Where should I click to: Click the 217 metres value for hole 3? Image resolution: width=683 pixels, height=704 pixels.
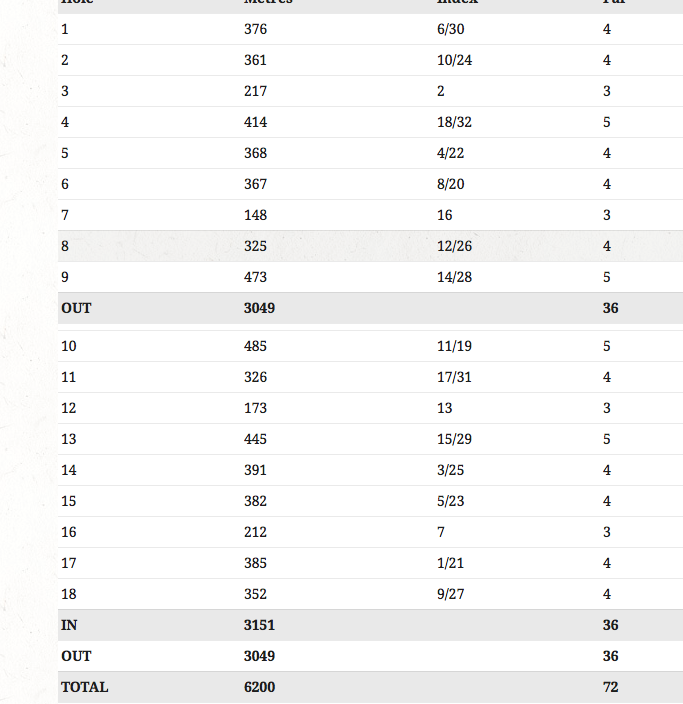pos(255,91)
